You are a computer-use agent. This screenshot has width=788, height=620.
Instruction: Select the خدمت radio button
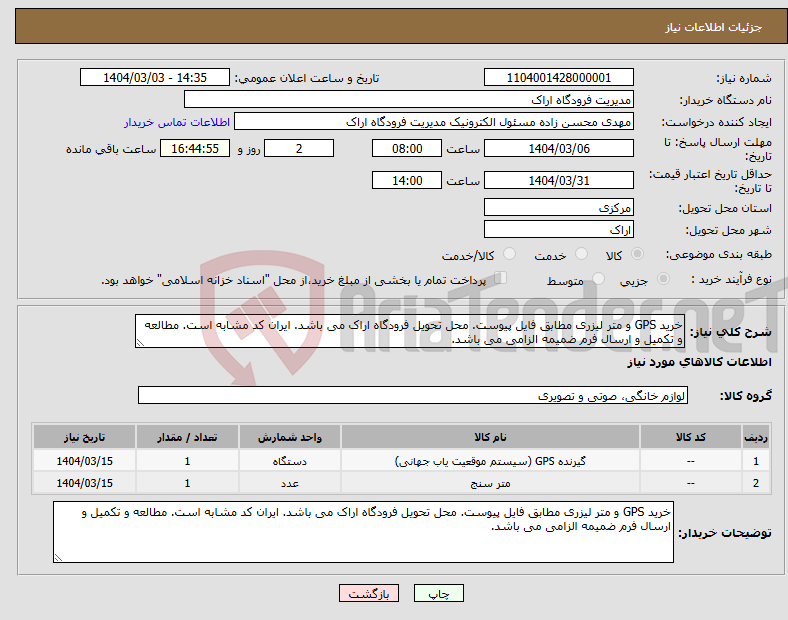coord(581,254)
